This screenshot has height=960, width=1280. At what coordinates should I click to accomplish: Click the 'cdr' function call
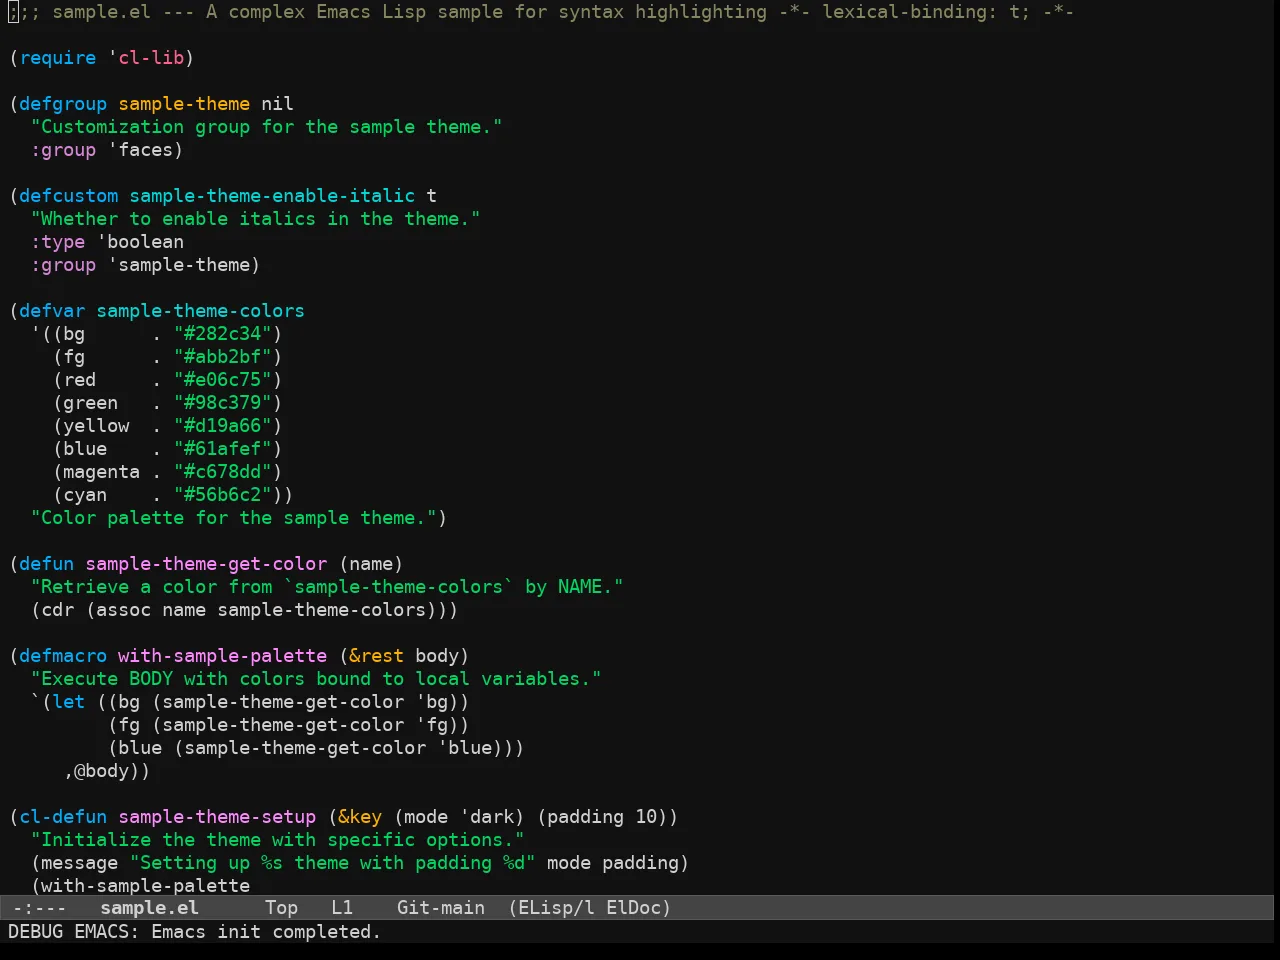coord(58,610)
